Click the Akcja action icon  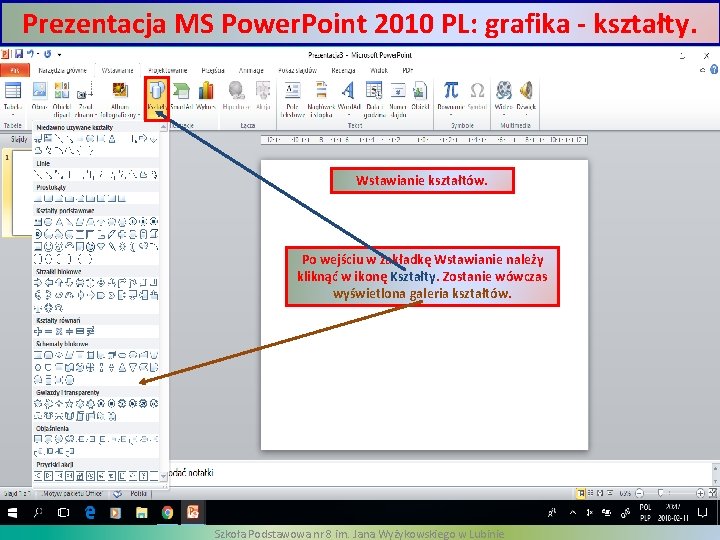[x=263, y=90]
